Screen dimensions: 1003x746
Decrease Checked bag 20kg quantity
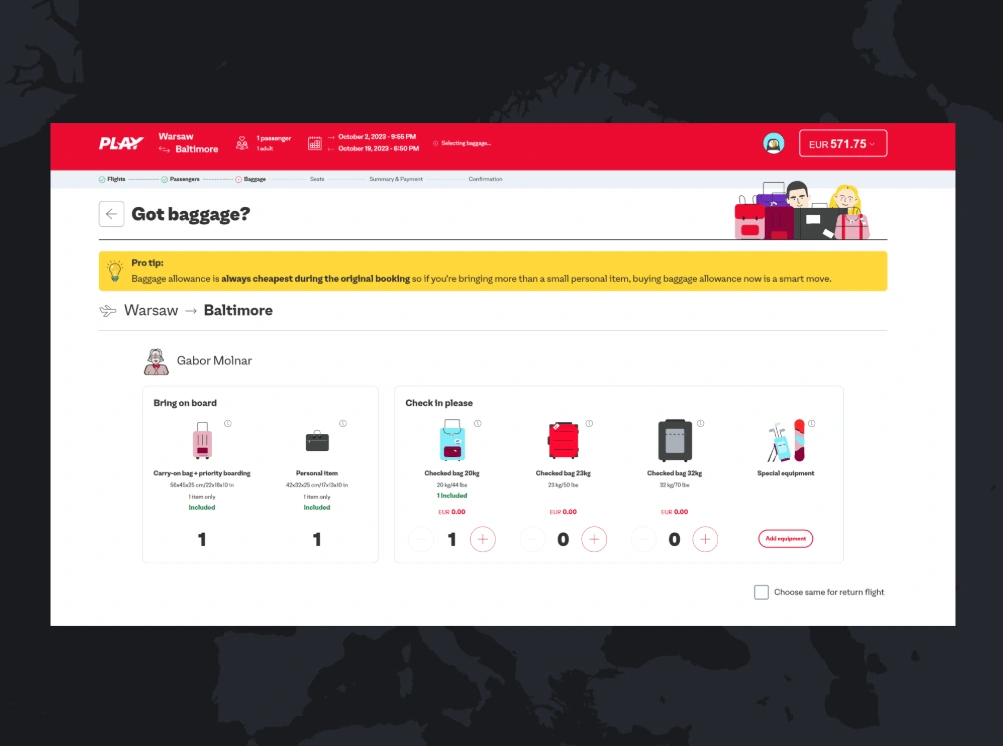pos(421,539)
